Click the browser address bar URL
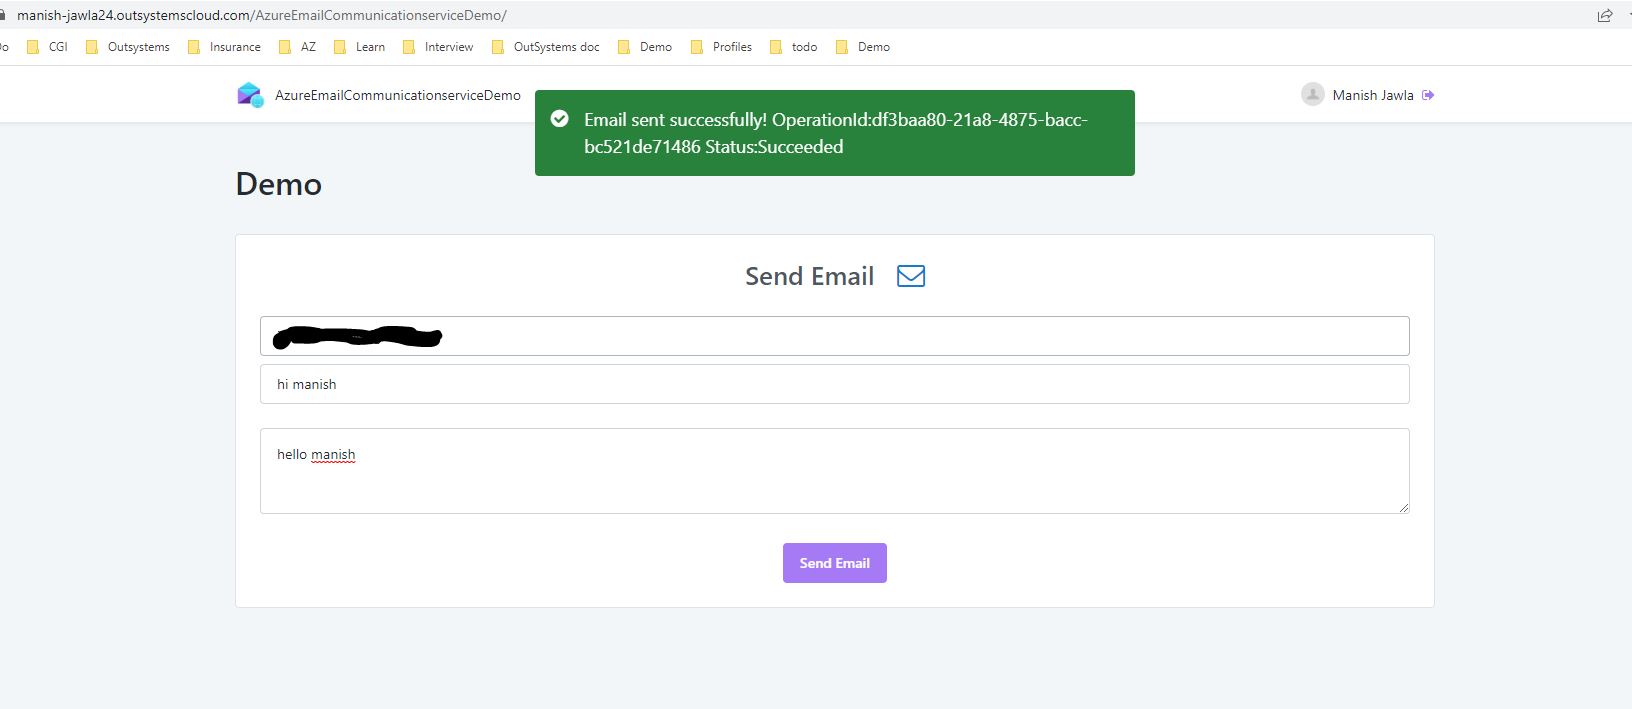The width and height of the screenshot is (1632, 709). tap(262, 15)
